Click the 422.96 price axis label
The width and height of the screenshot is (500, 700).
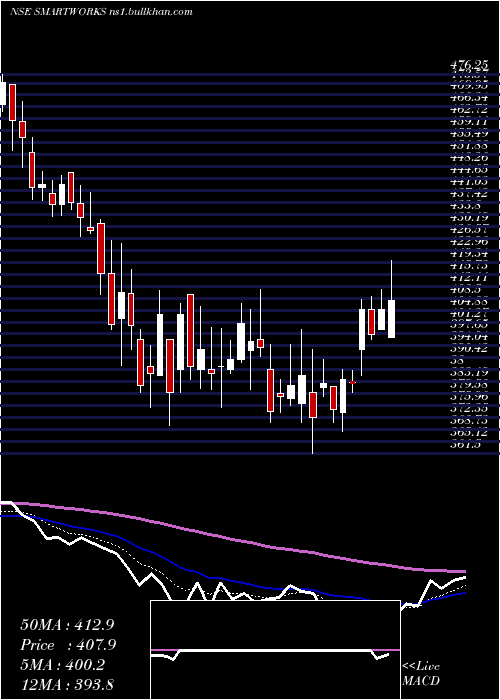469,242
